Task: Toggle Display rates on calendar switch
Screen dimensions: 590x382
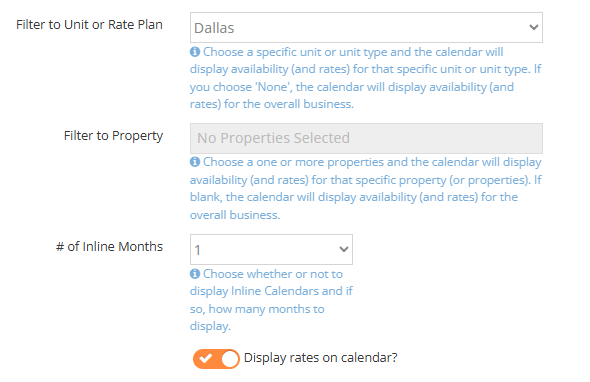Action: coord(216,359)
